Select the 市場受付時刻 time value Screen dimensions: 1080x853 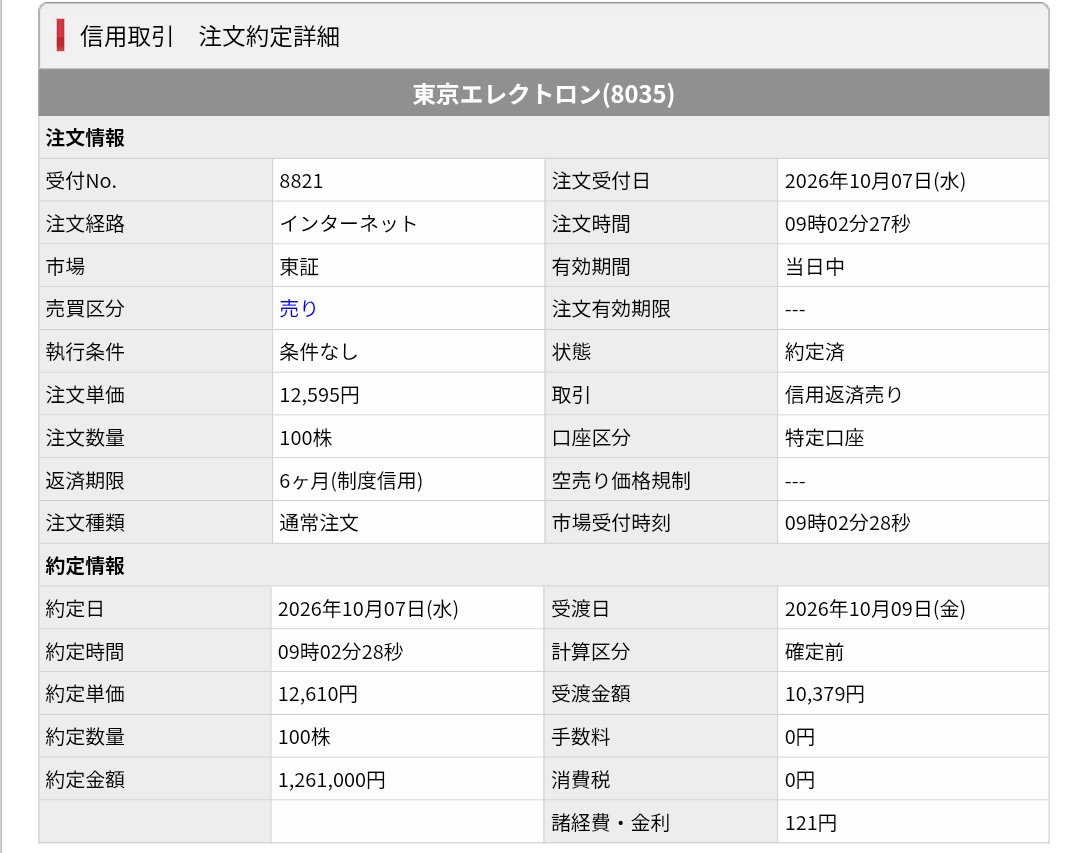(x=847, y=523)
